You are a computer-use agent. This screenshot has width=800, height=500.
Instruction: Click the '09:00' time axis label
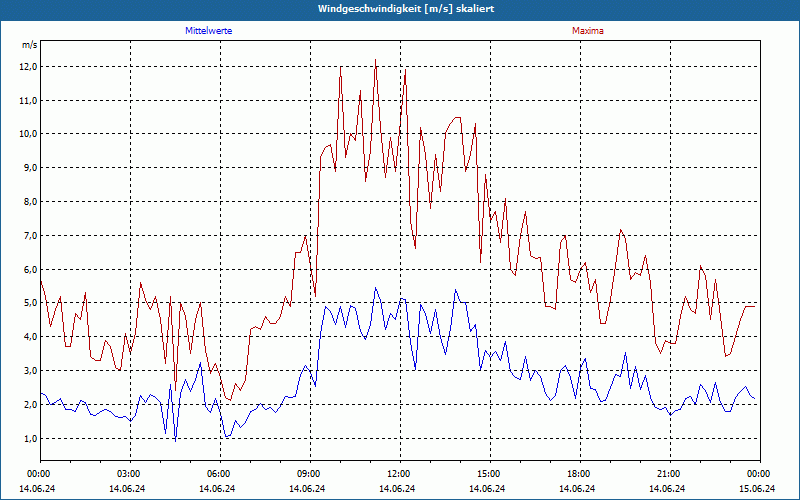pyautogui.click(x=310, y=474)
